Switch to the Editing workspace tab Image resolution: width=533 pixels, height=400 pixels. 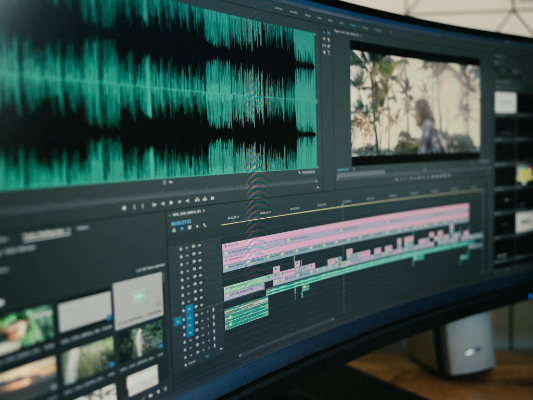[x=308, y=15]
